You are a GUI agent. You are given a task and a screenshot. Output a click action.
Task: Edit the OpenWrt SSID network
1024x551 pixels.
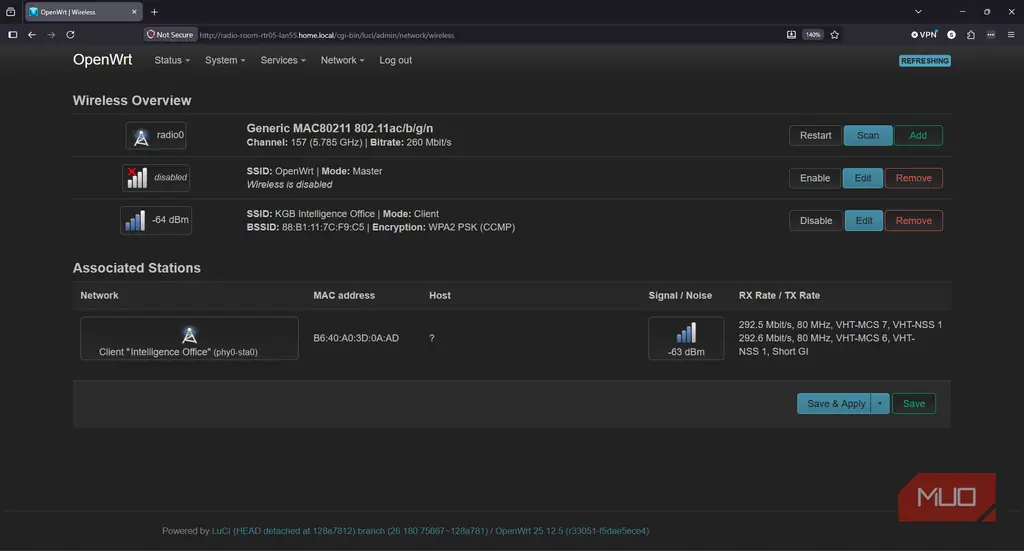[863, 178]
